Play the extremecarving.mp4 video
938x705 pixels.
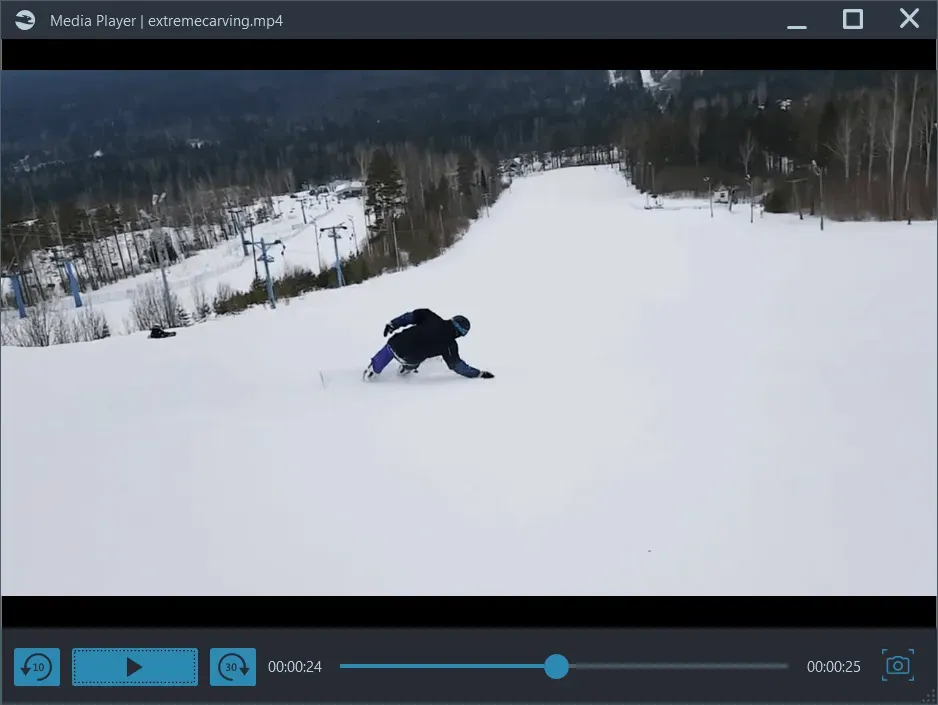click(x=135, y=667)
